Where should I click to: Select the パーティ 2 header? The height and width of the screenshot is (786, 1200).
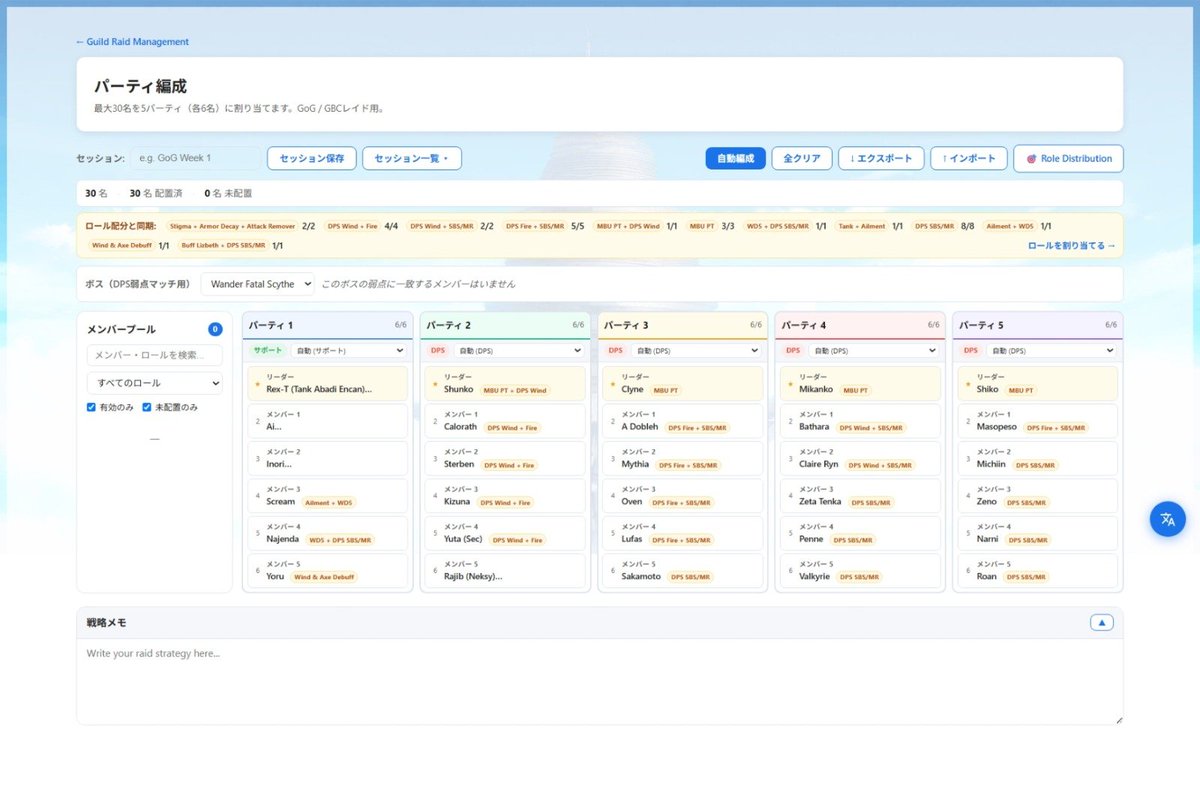(505, 325)
